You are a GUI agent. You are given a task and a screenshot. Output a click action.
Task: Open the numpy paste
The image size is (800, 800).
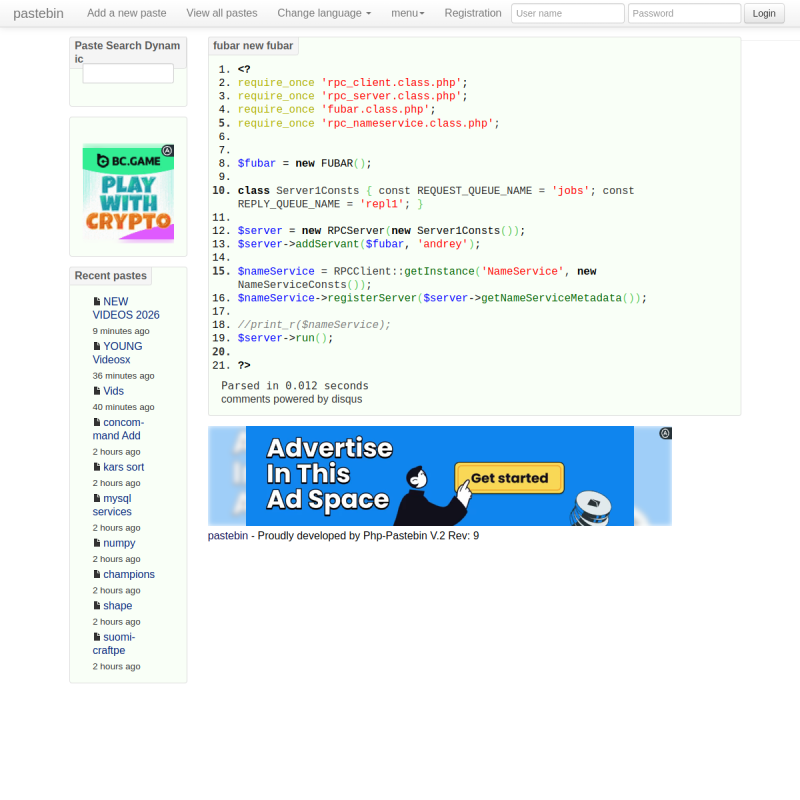coord(119,543)
